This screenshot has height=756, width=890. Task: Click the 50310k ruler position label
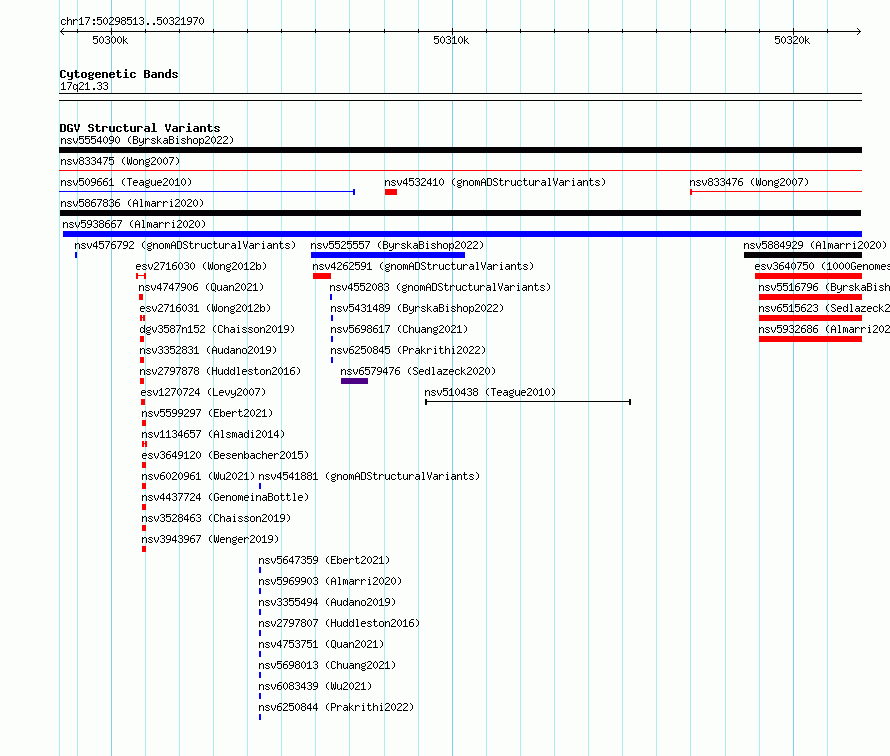click(451, 40)
